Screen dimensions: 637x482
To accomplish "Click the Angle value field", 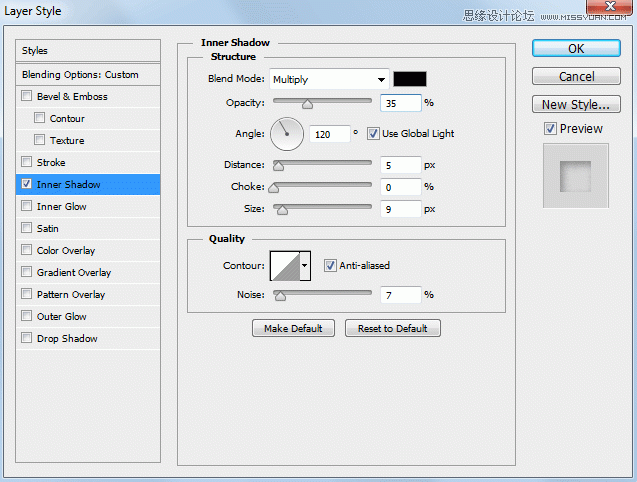I will coord(329,134).
